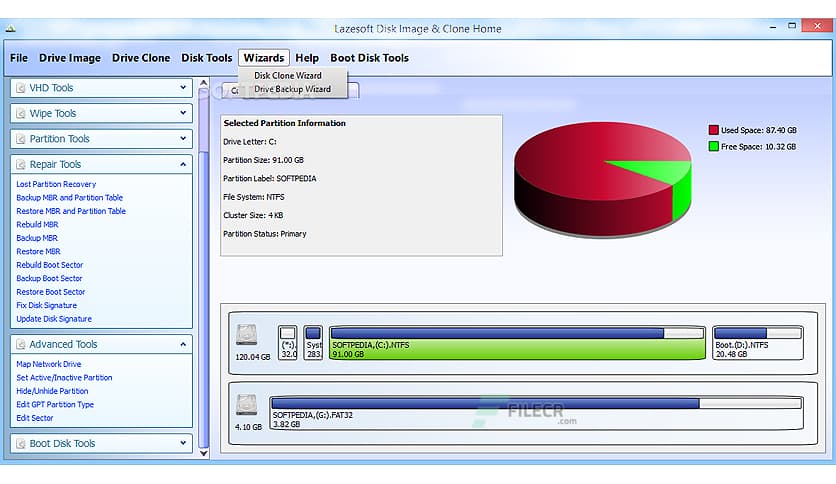
Task: Expand the Wipe Tools section
Action: [183, 113]
